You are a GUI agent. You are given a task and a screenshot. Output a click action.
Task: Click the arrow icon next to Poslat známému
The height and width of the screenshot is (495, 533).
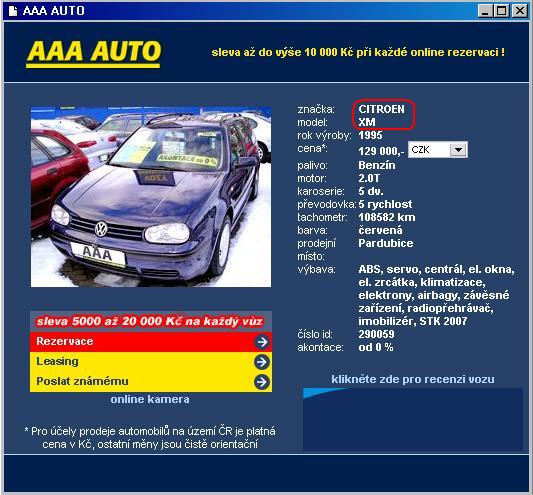pos(262,382)
